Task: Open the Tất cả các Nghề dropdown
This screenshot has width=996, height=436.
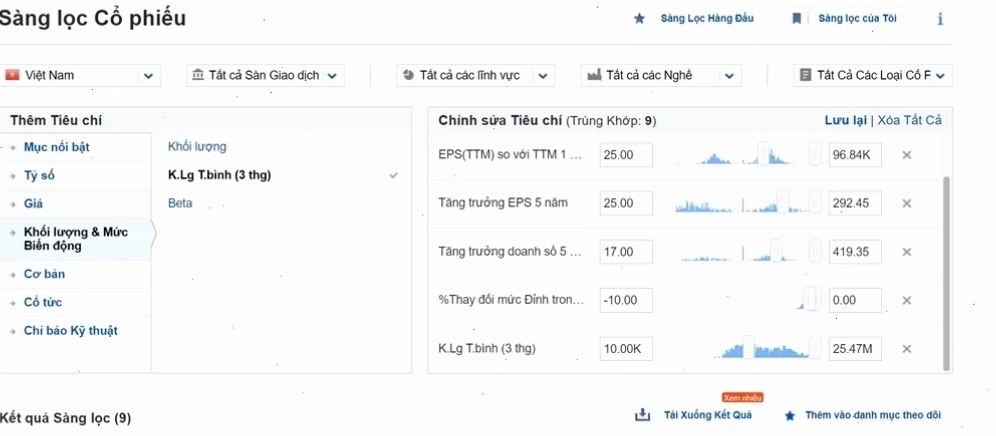Action: click(661, 76)
